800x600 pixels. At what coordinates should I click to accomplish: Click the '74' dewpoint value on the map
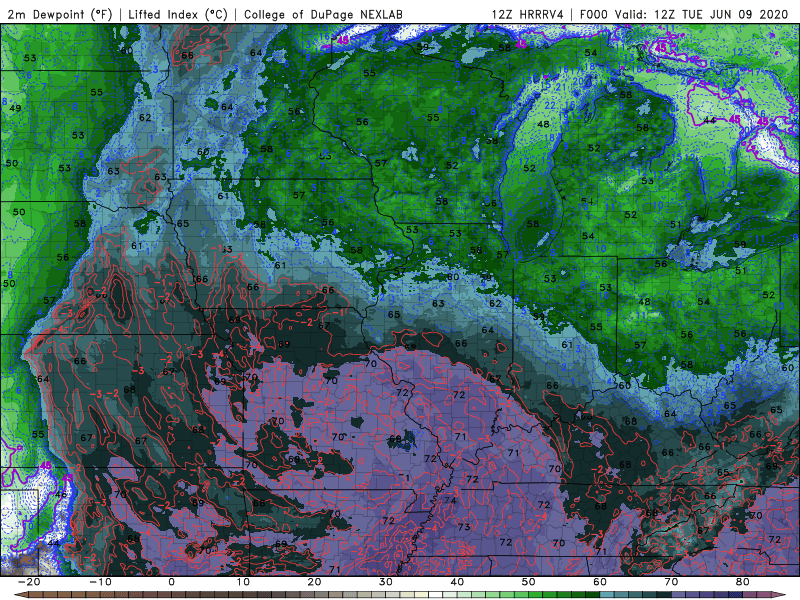[x=450, y=501]
